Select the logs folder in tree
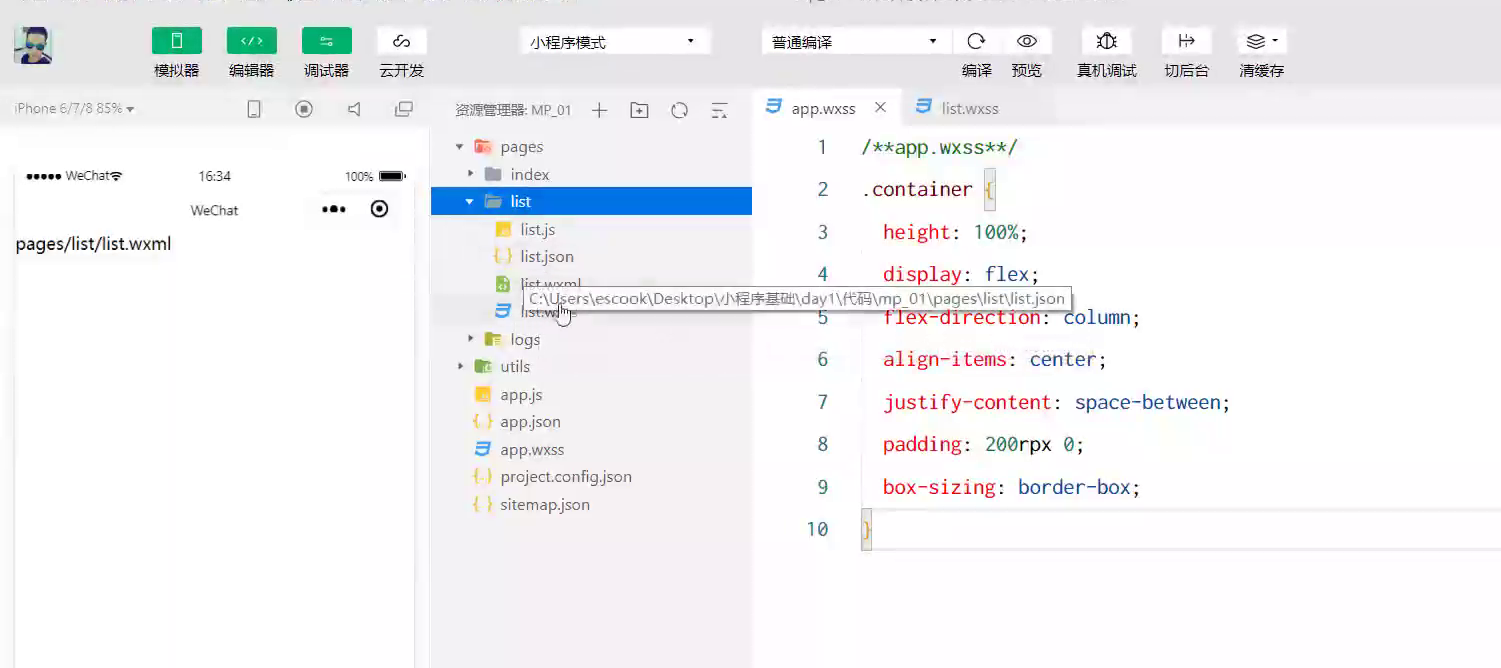Screen dimensions: 1501x668 tap(591, 339)
